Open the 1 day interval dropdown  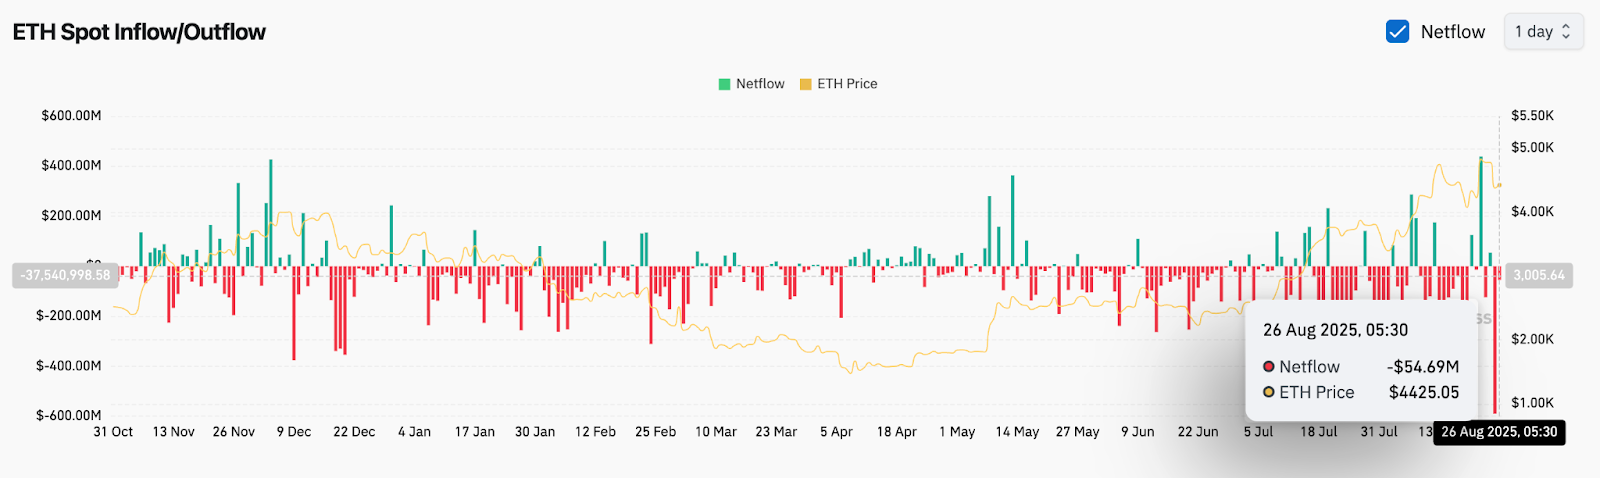(x=1542, y=32)
